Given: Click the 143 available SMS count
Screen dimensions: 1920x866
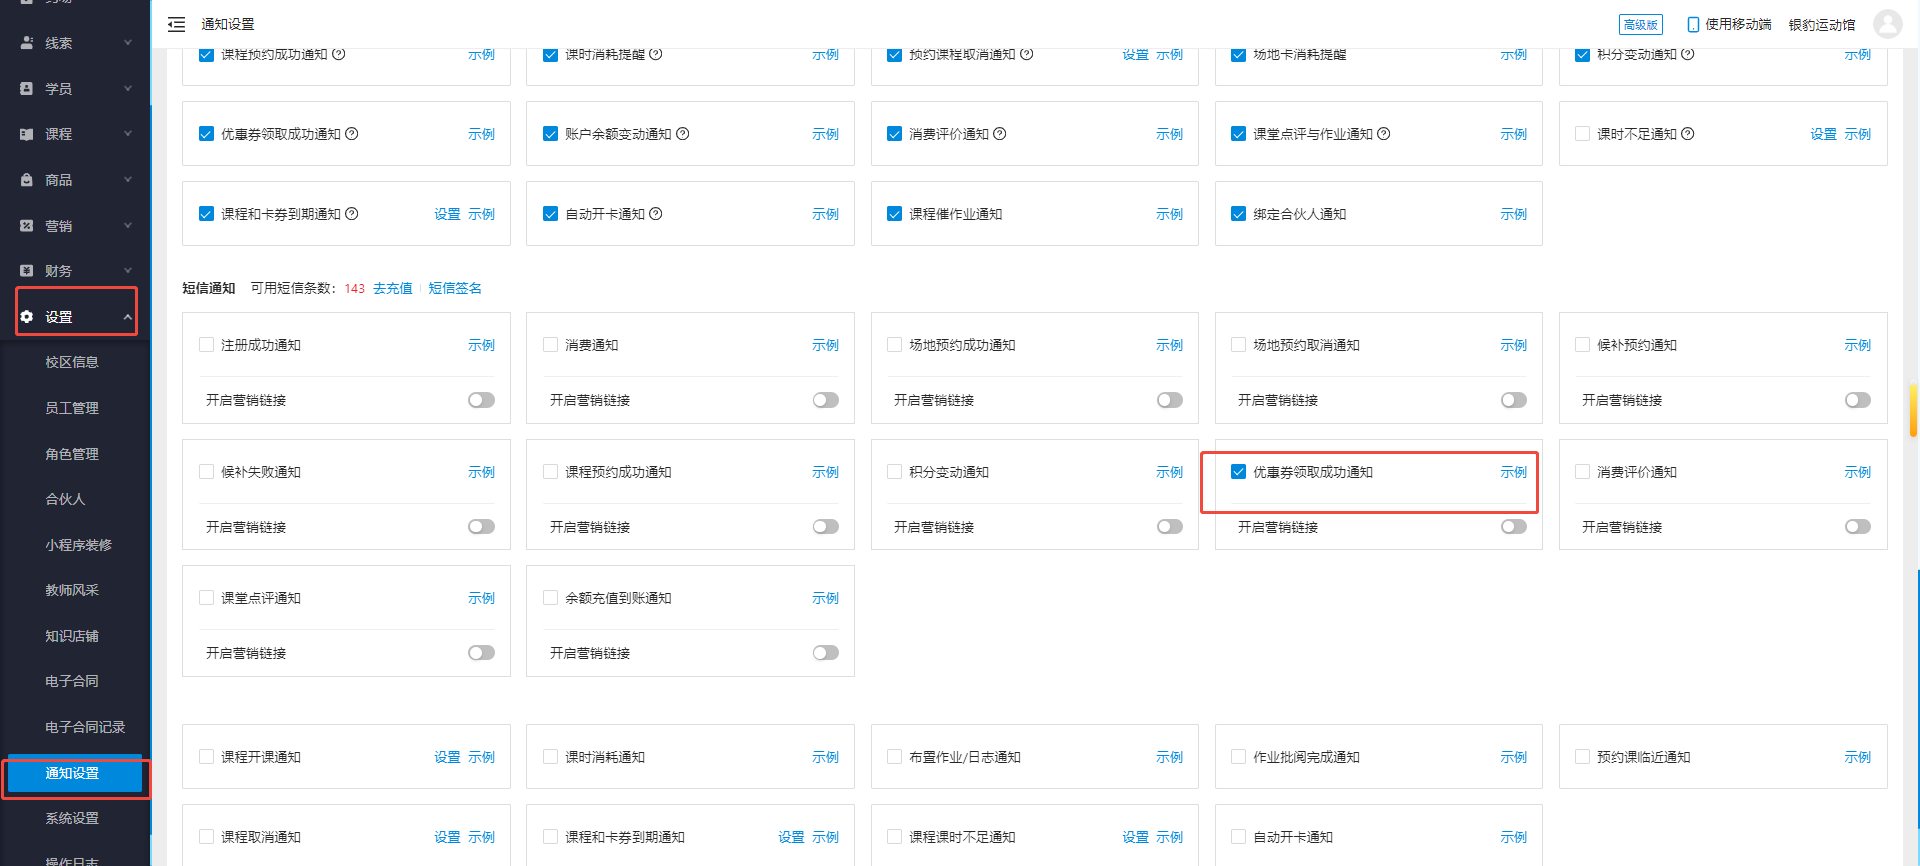Looking at the screenshot, I should coord(355,288).
